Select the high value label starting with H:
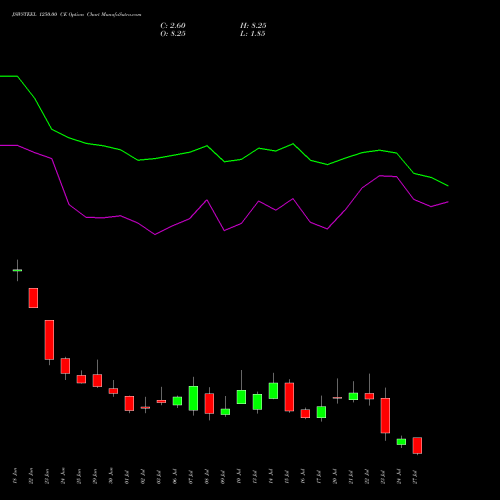This screenshot has width=500, height=500. click(253, 26)
